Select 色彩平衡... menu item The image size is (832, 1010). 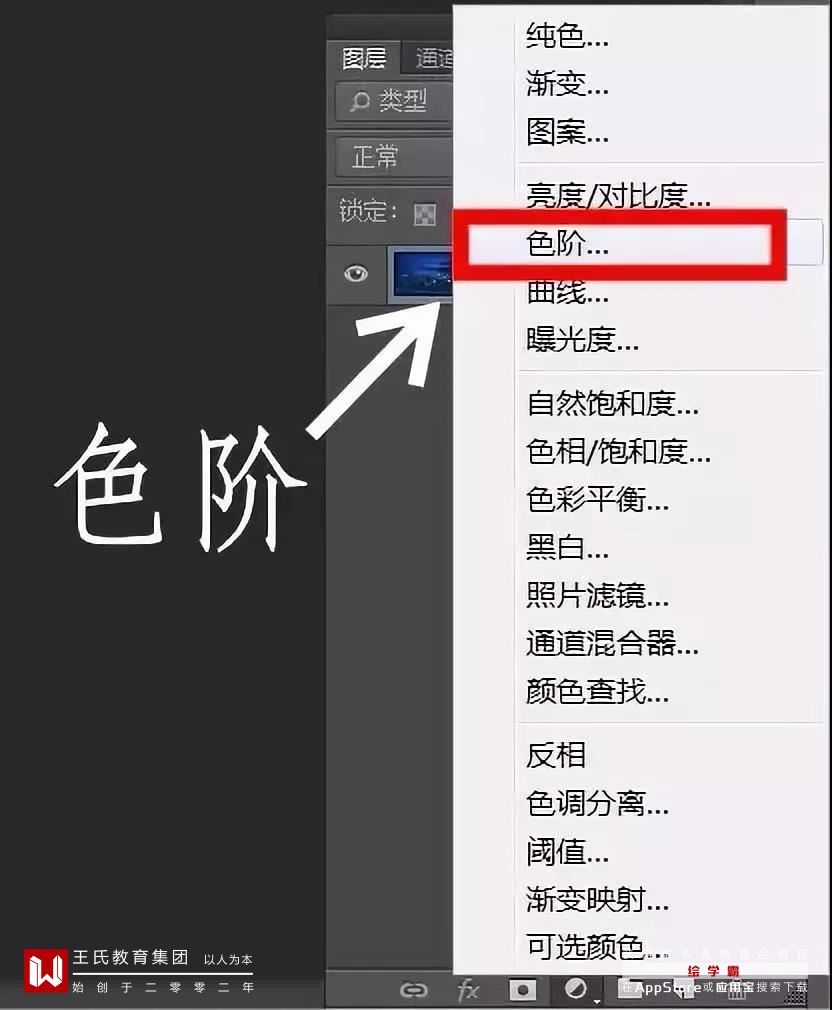point(598,499)
